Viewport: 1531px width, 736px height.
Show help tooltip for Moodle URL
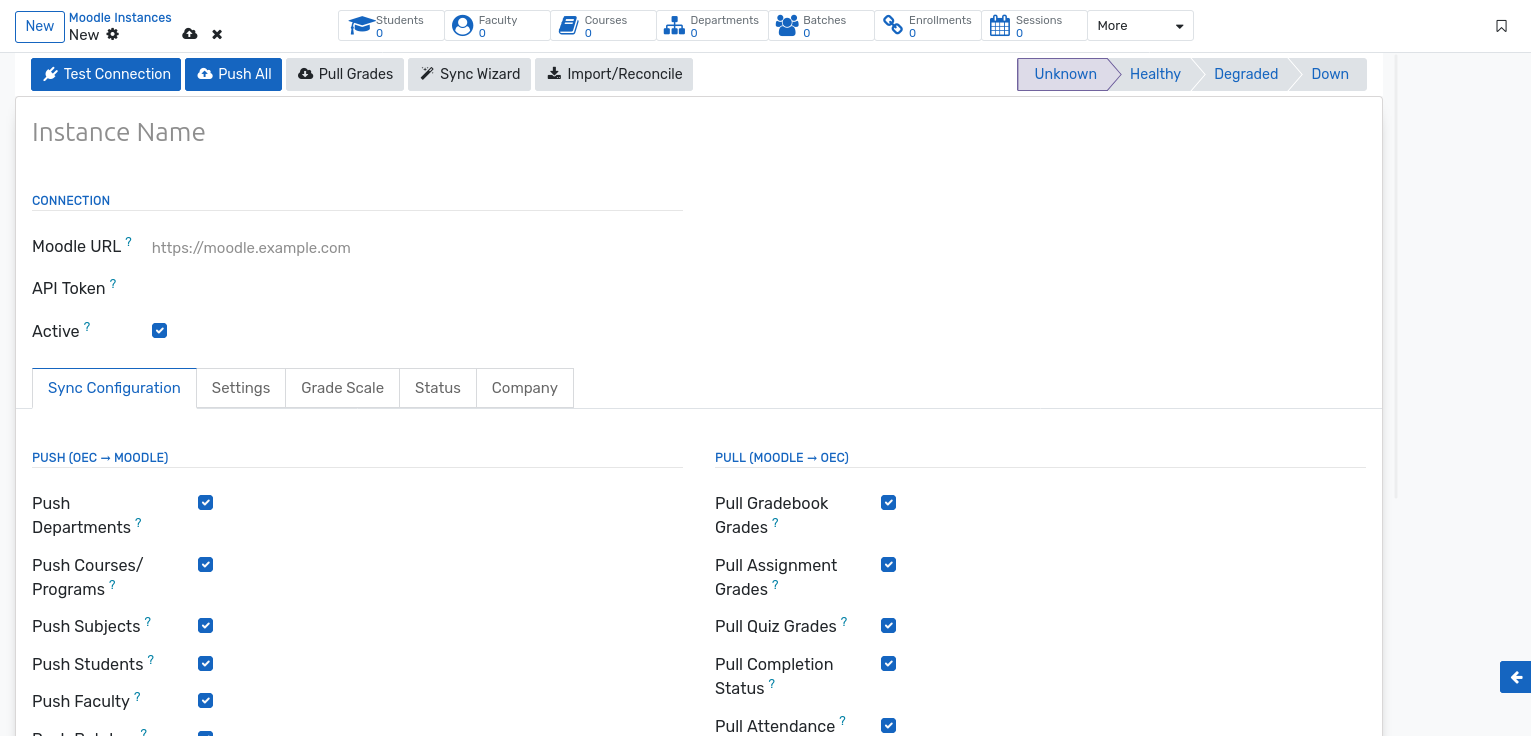click(129, 241)
